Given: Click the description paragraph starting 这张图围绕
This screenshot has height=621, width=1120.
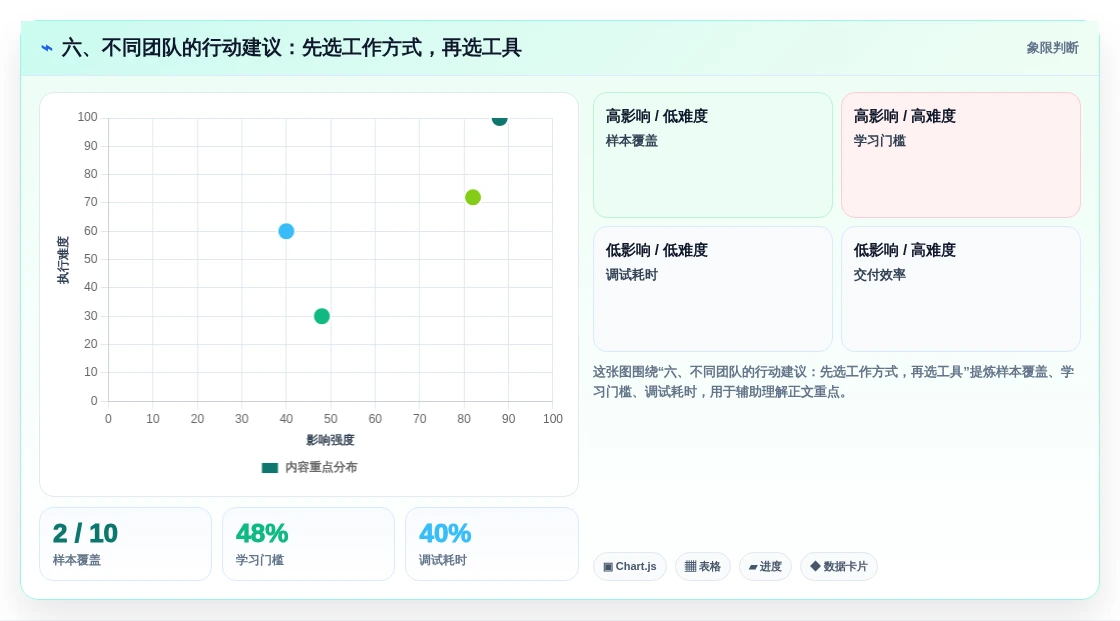Looking at the screenshot, I should [834, 382].
